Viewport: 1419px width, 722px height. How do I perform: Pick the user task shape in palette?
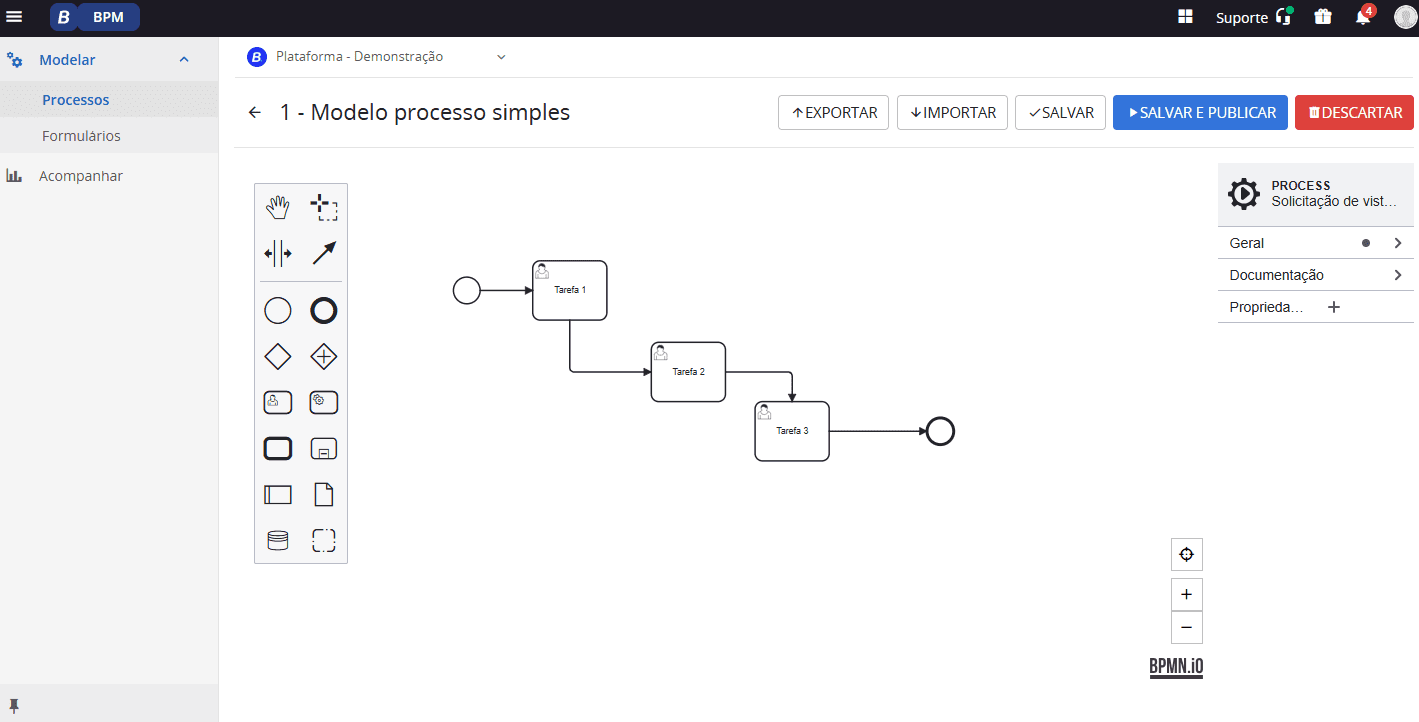point(278,402)
